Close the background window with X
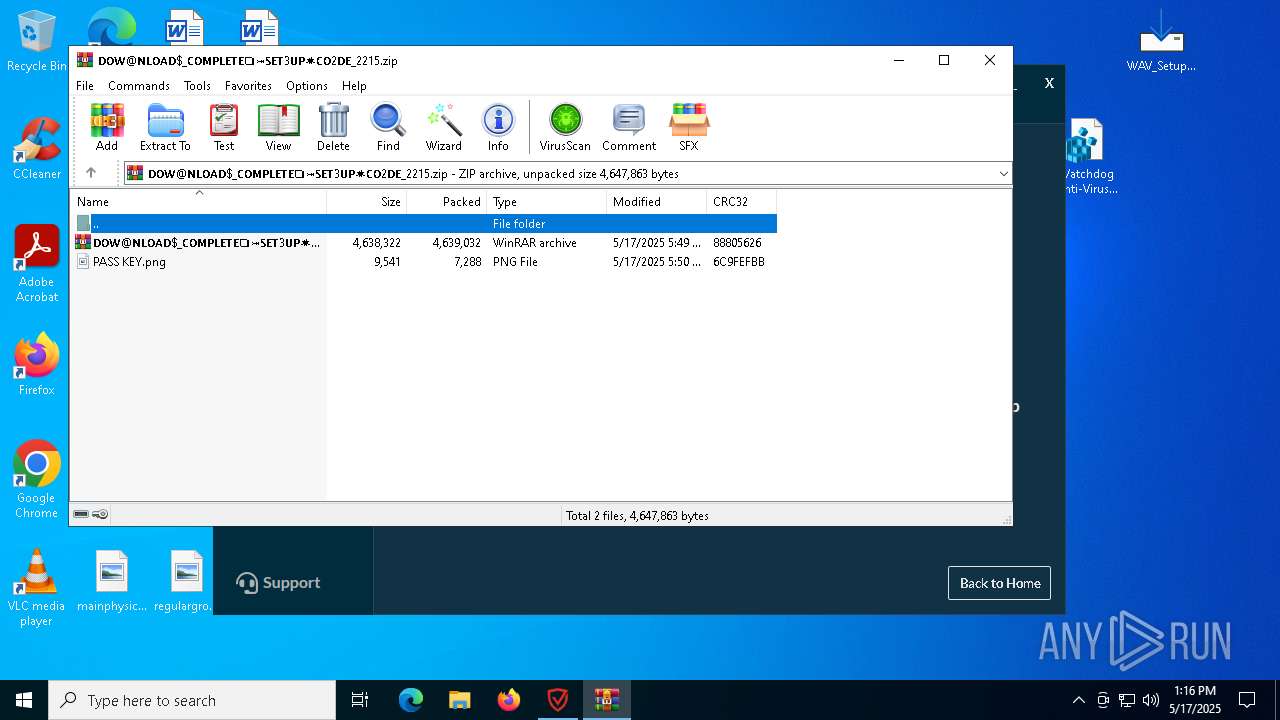This screenshot has width=1280, height=720. click(x=1049, y=83)
